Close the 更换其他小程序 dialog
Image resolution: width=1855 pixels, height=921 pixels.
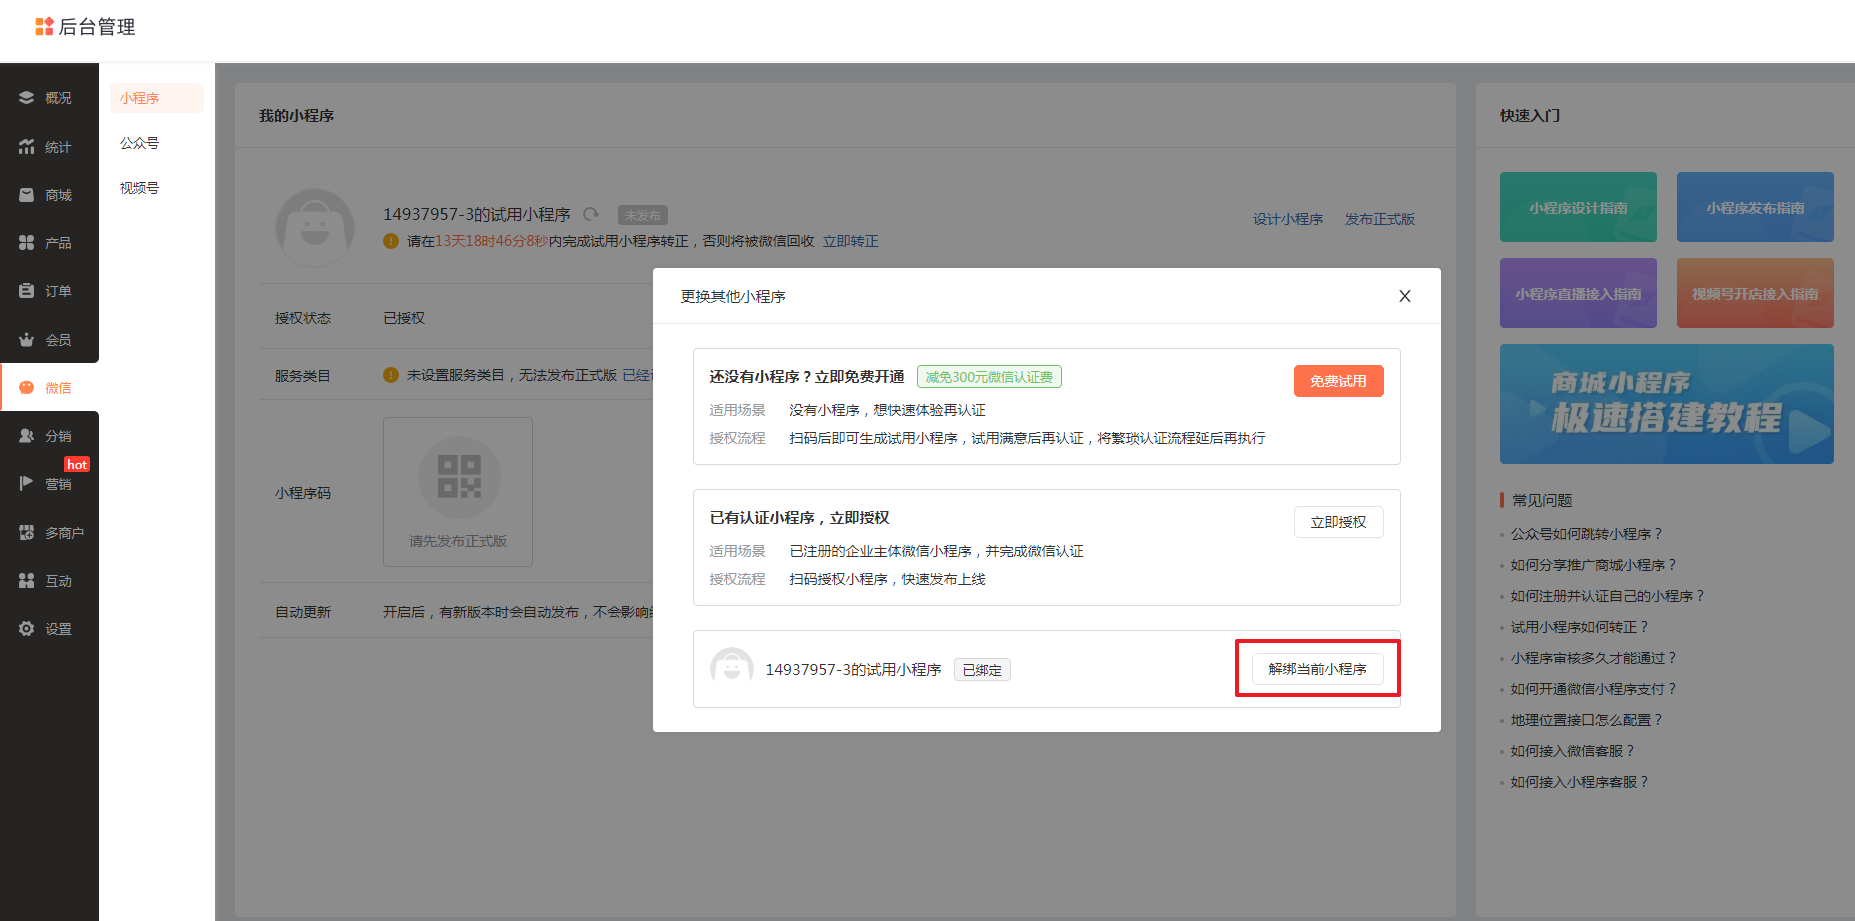(x=1404, y=296)
